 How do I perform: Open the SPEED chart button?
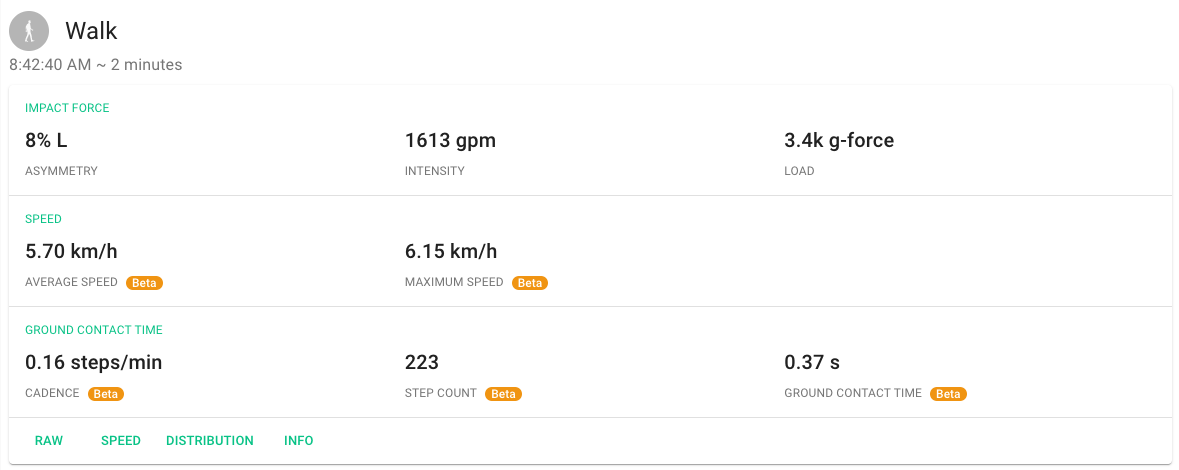coord(121,441)
